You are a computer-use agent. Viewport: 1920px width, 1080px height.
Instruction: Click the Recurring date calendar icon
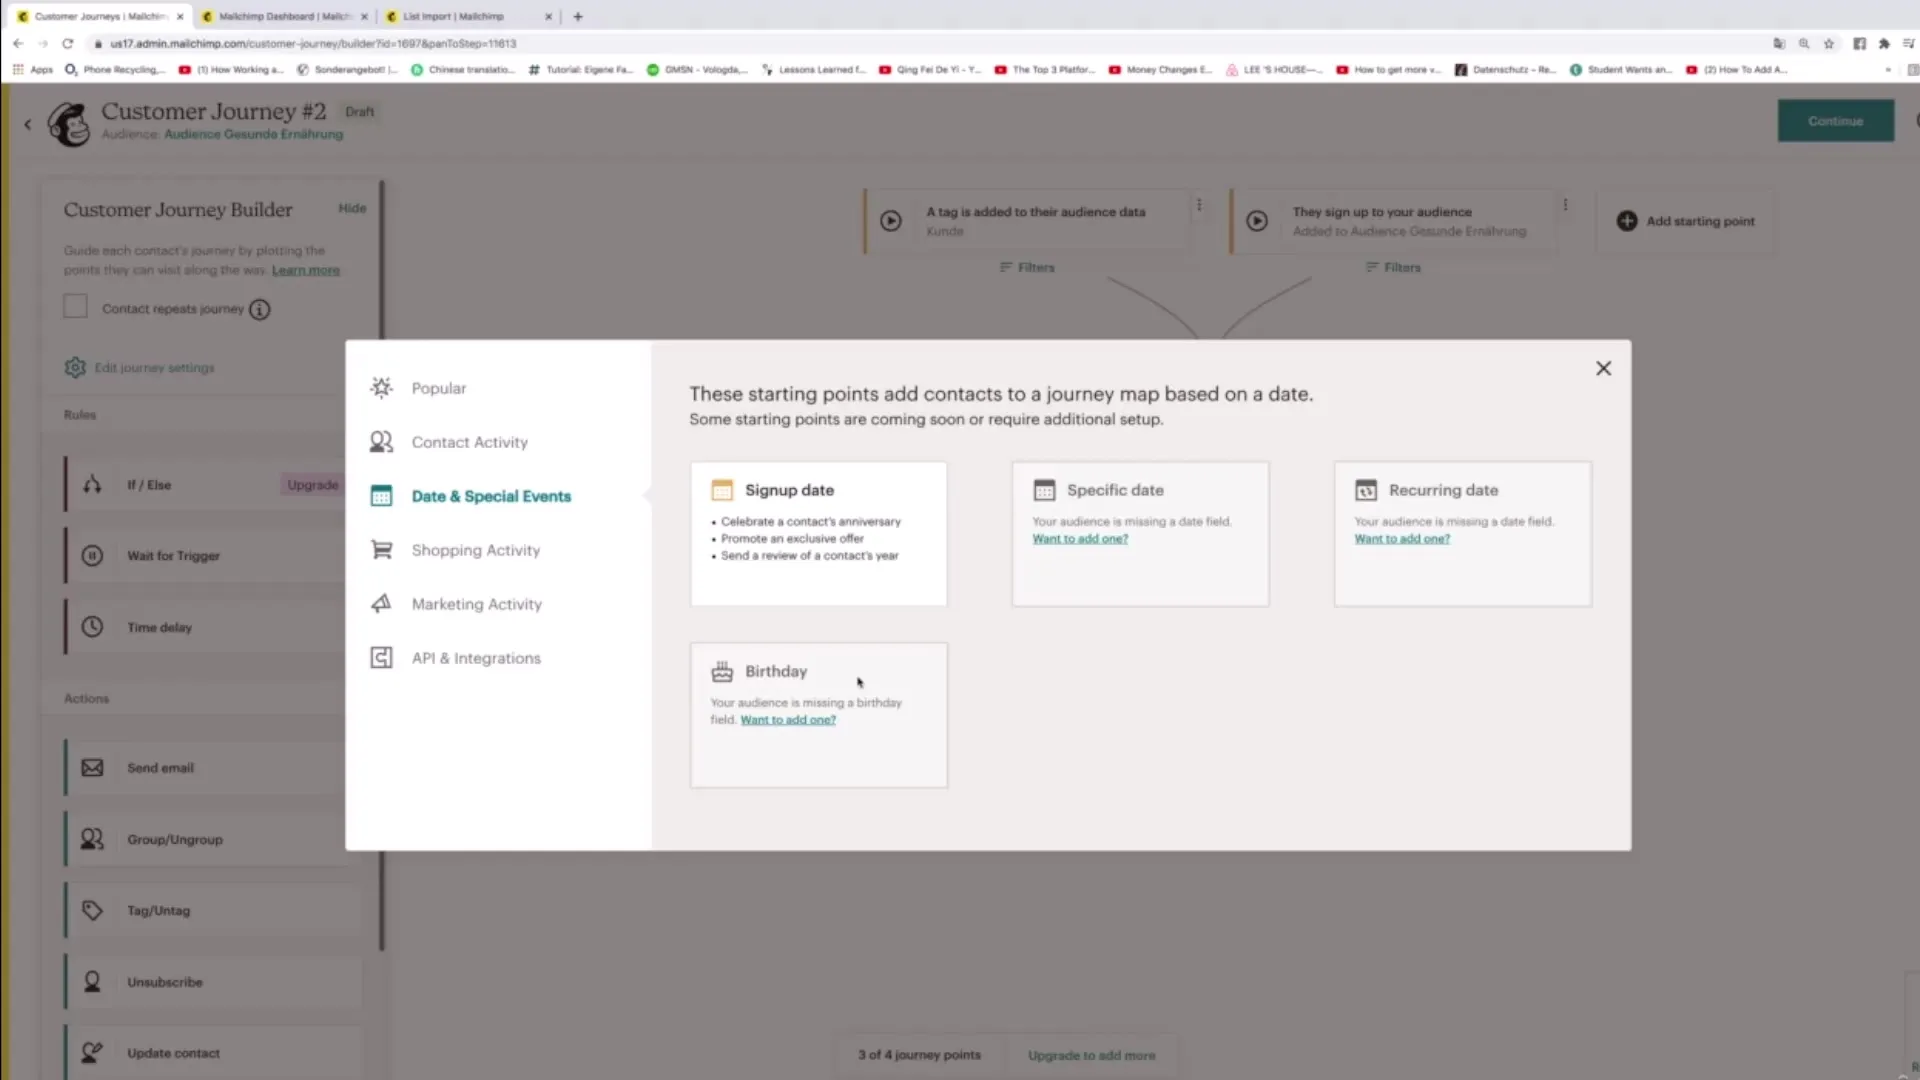click(1366, 490)
